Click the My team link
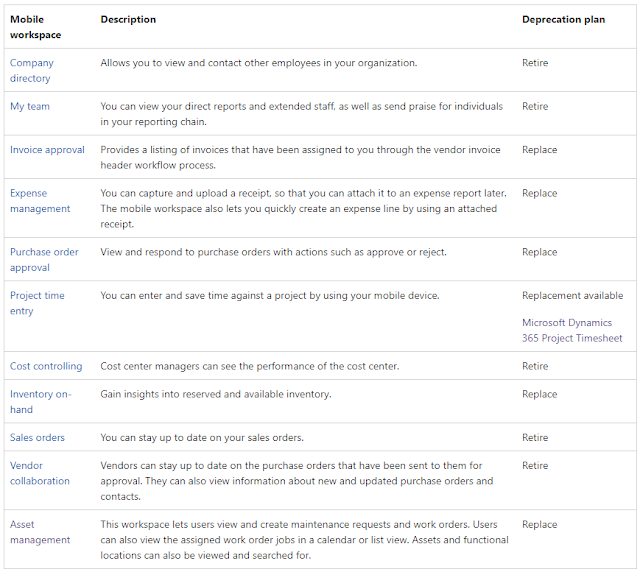This screenshot has width=640, height=572. 29,106
